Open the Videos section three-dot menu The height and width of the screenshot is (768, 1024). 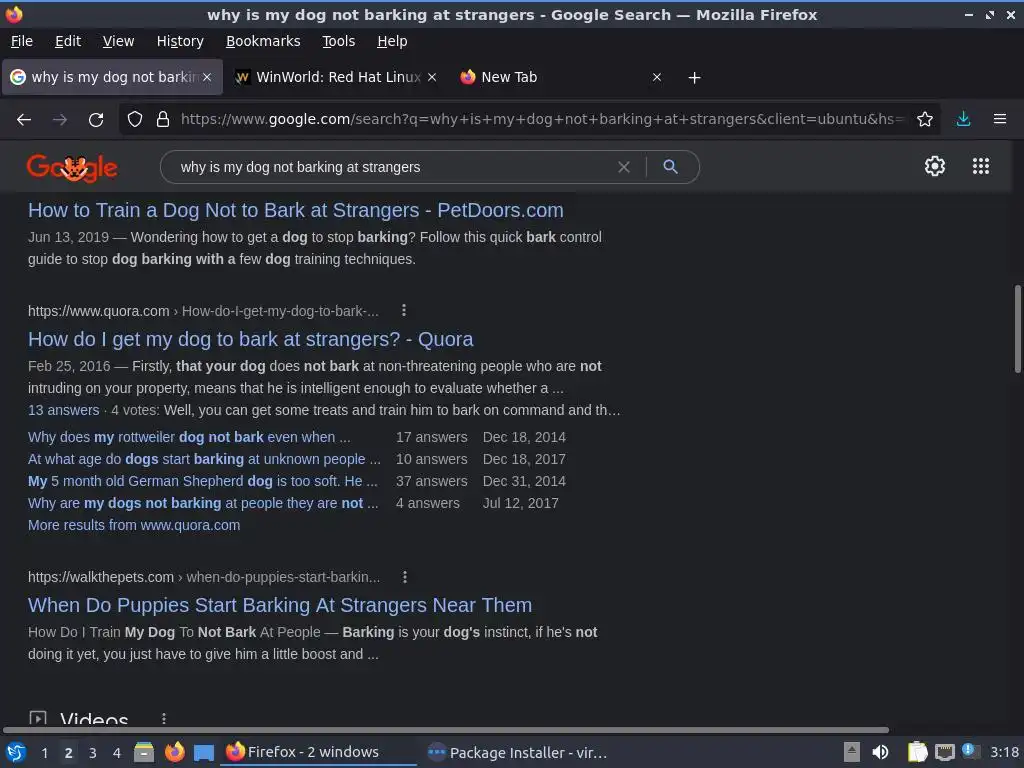164,718
